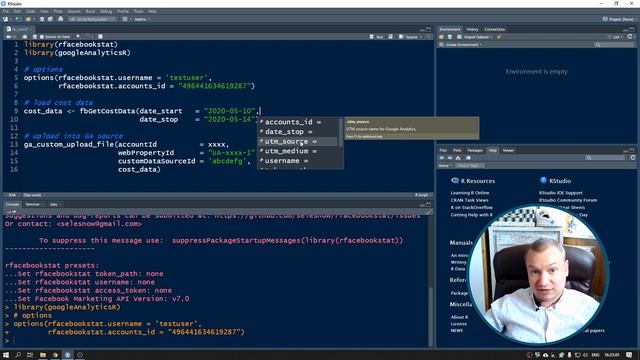Open the Learning R Online link
This screenshot has width=640, height=360.
(470, 193)
